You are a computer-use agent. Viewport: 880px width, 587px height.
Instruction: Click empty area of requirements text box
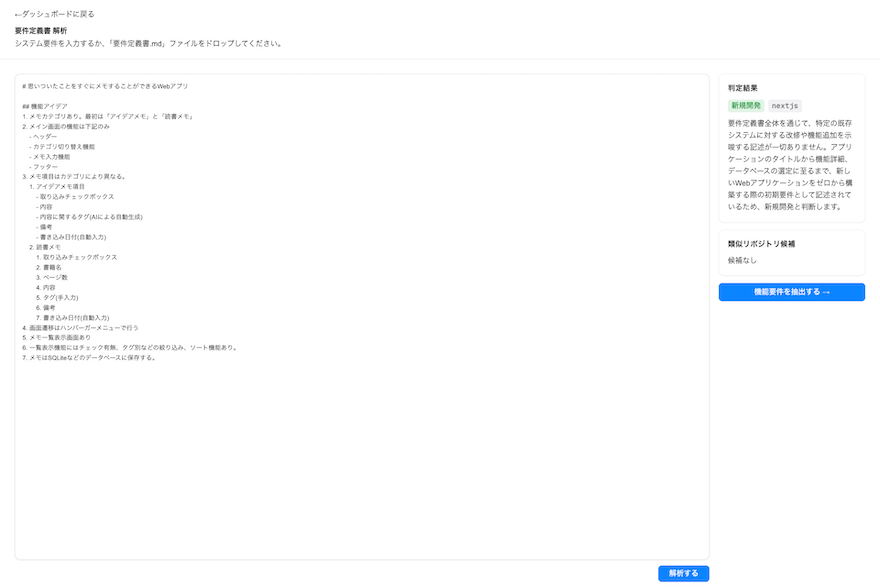[x=362, y=460]
